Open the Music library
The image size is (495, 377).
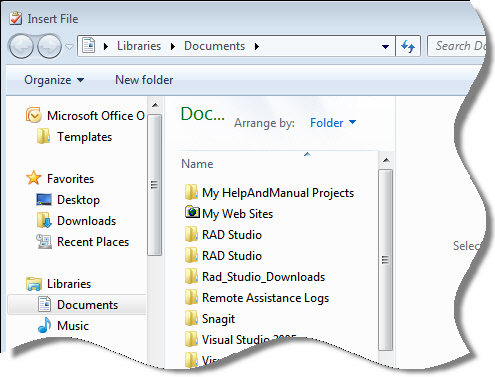pyautogui.click(x=73, y=326)
